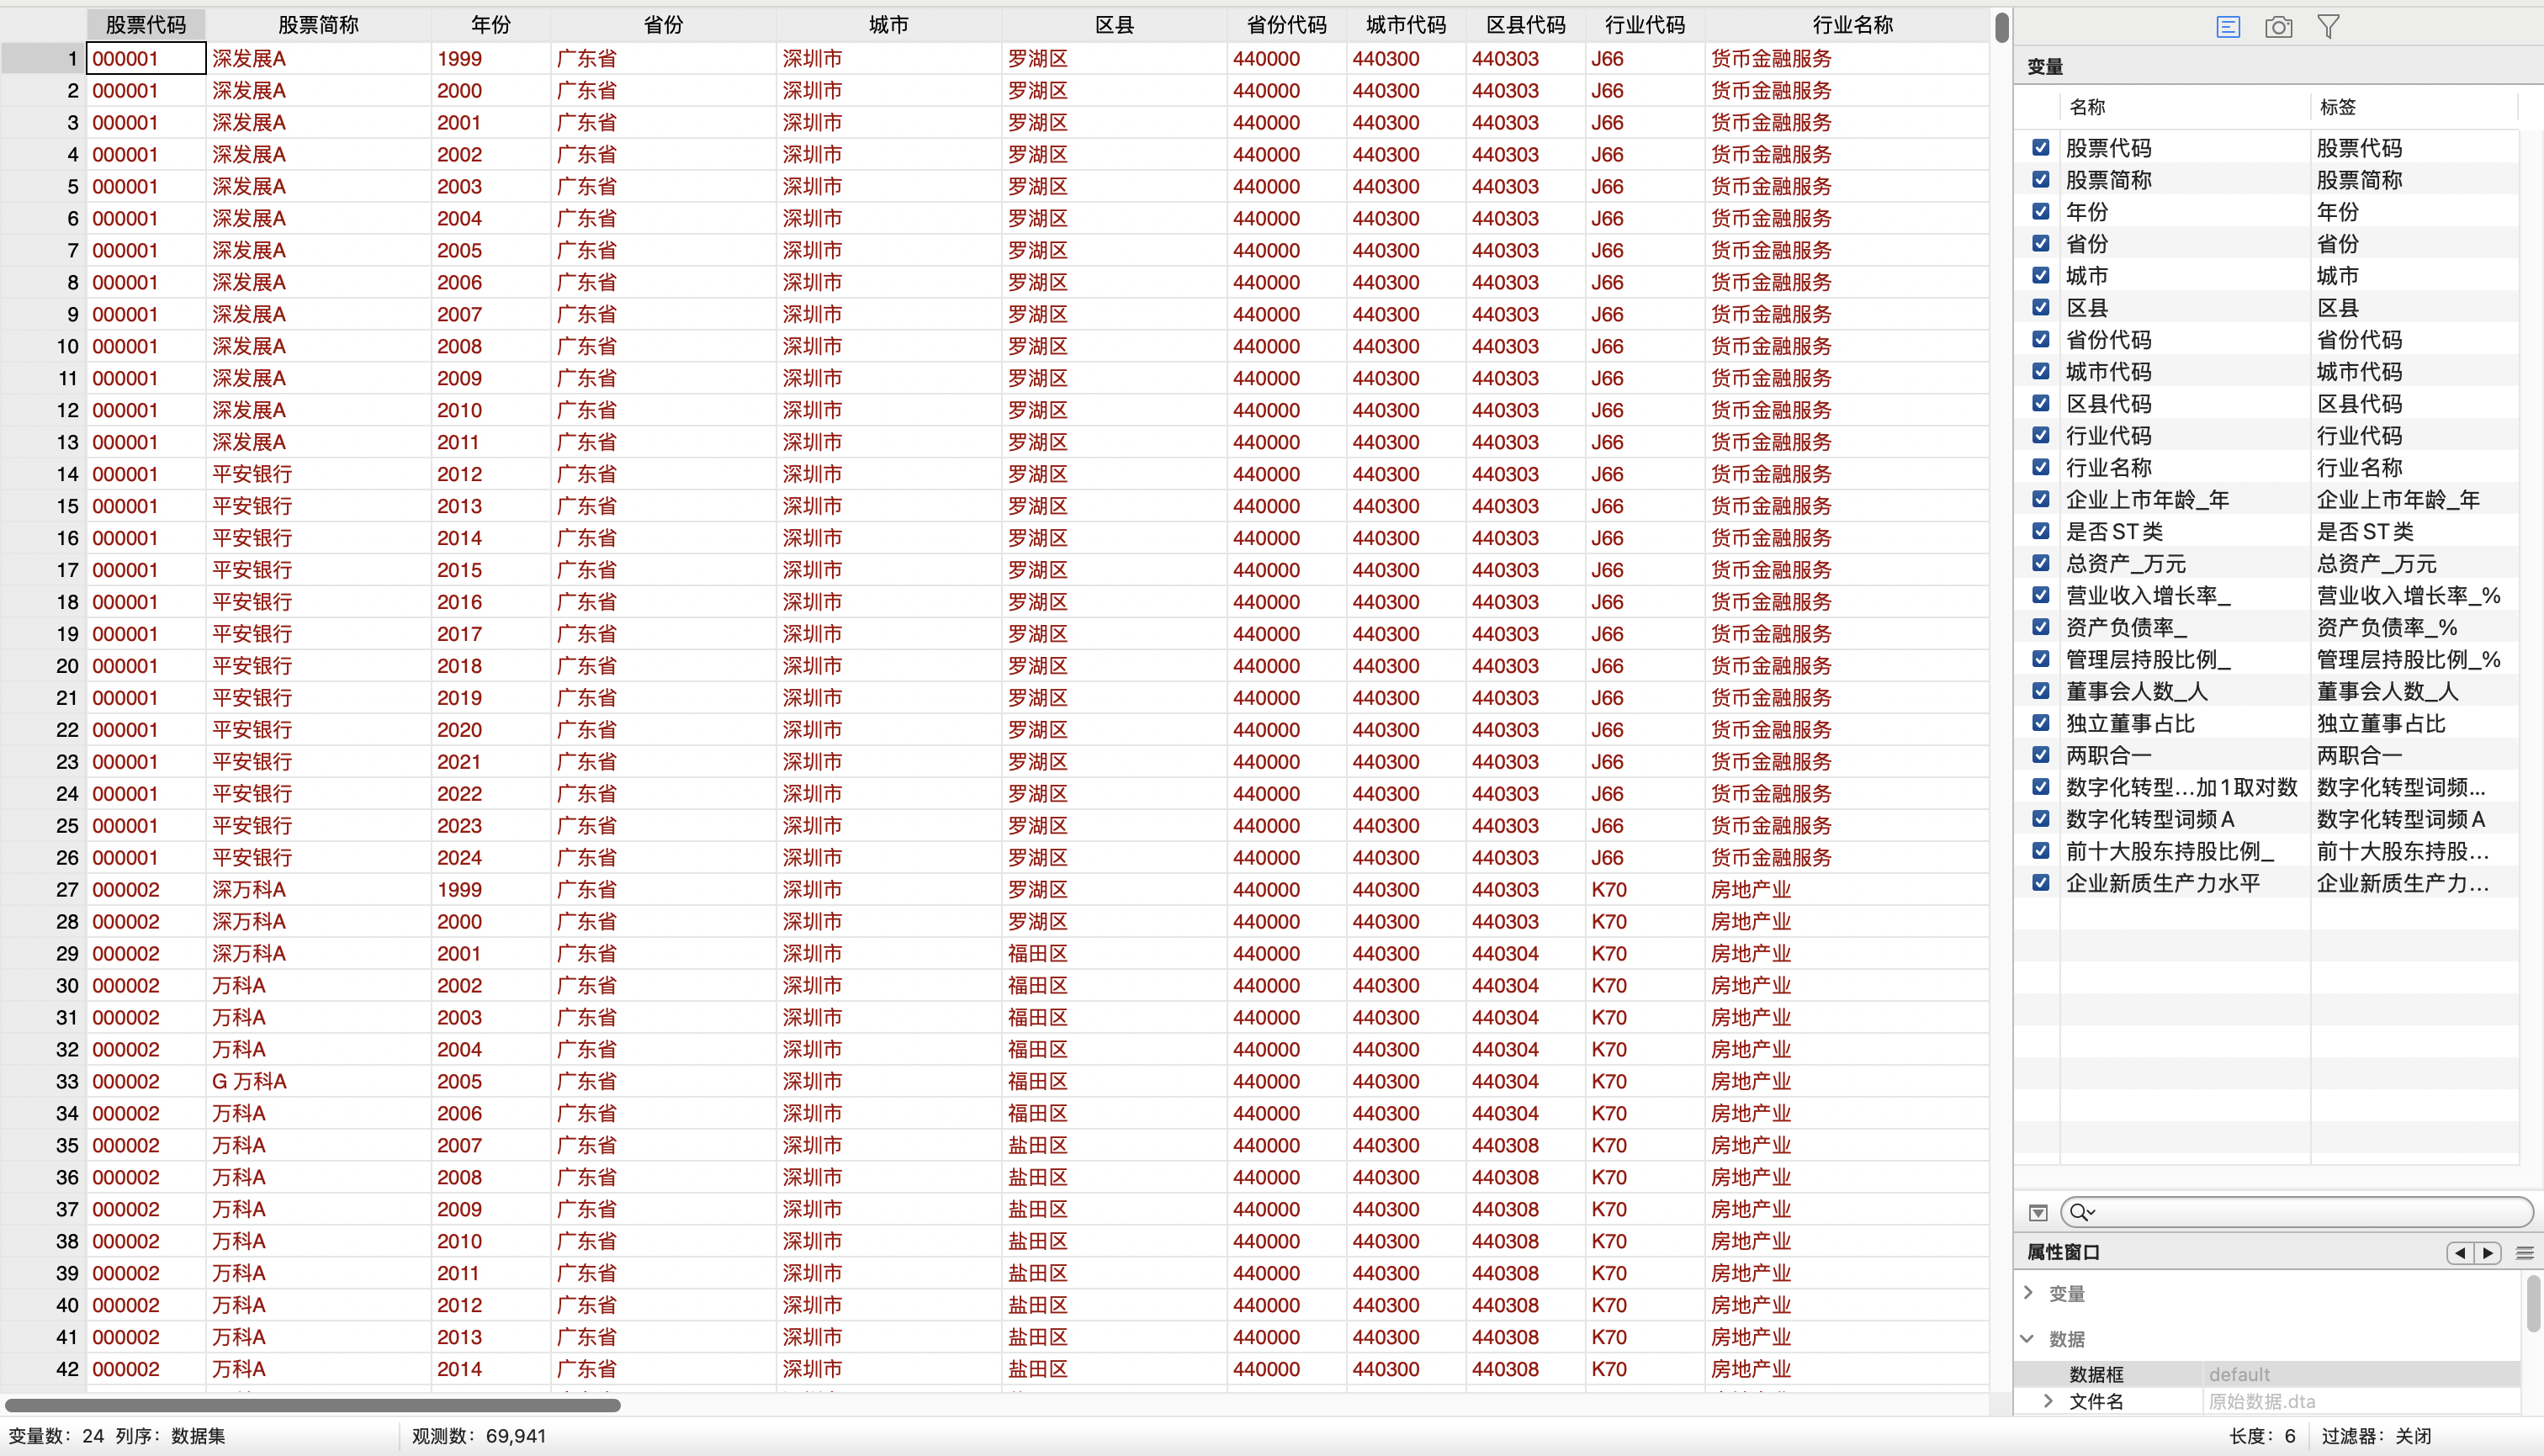Click the 年份 column header
Screen dimensions: 2544x1456
click(490, 25)
